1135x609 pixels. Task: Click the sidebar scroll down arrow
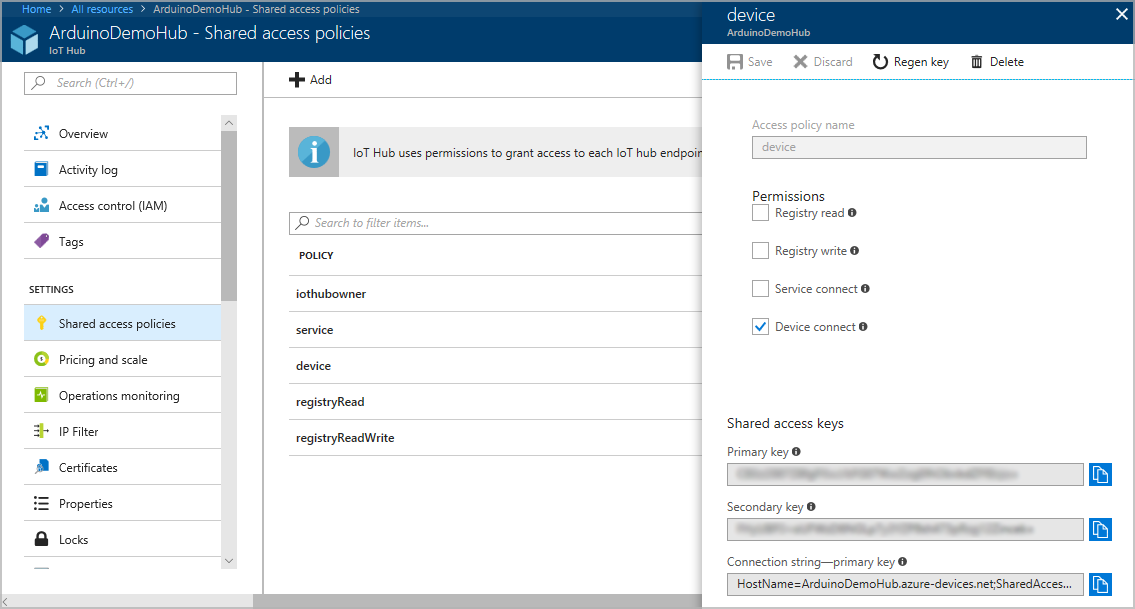tap(229, 561)
